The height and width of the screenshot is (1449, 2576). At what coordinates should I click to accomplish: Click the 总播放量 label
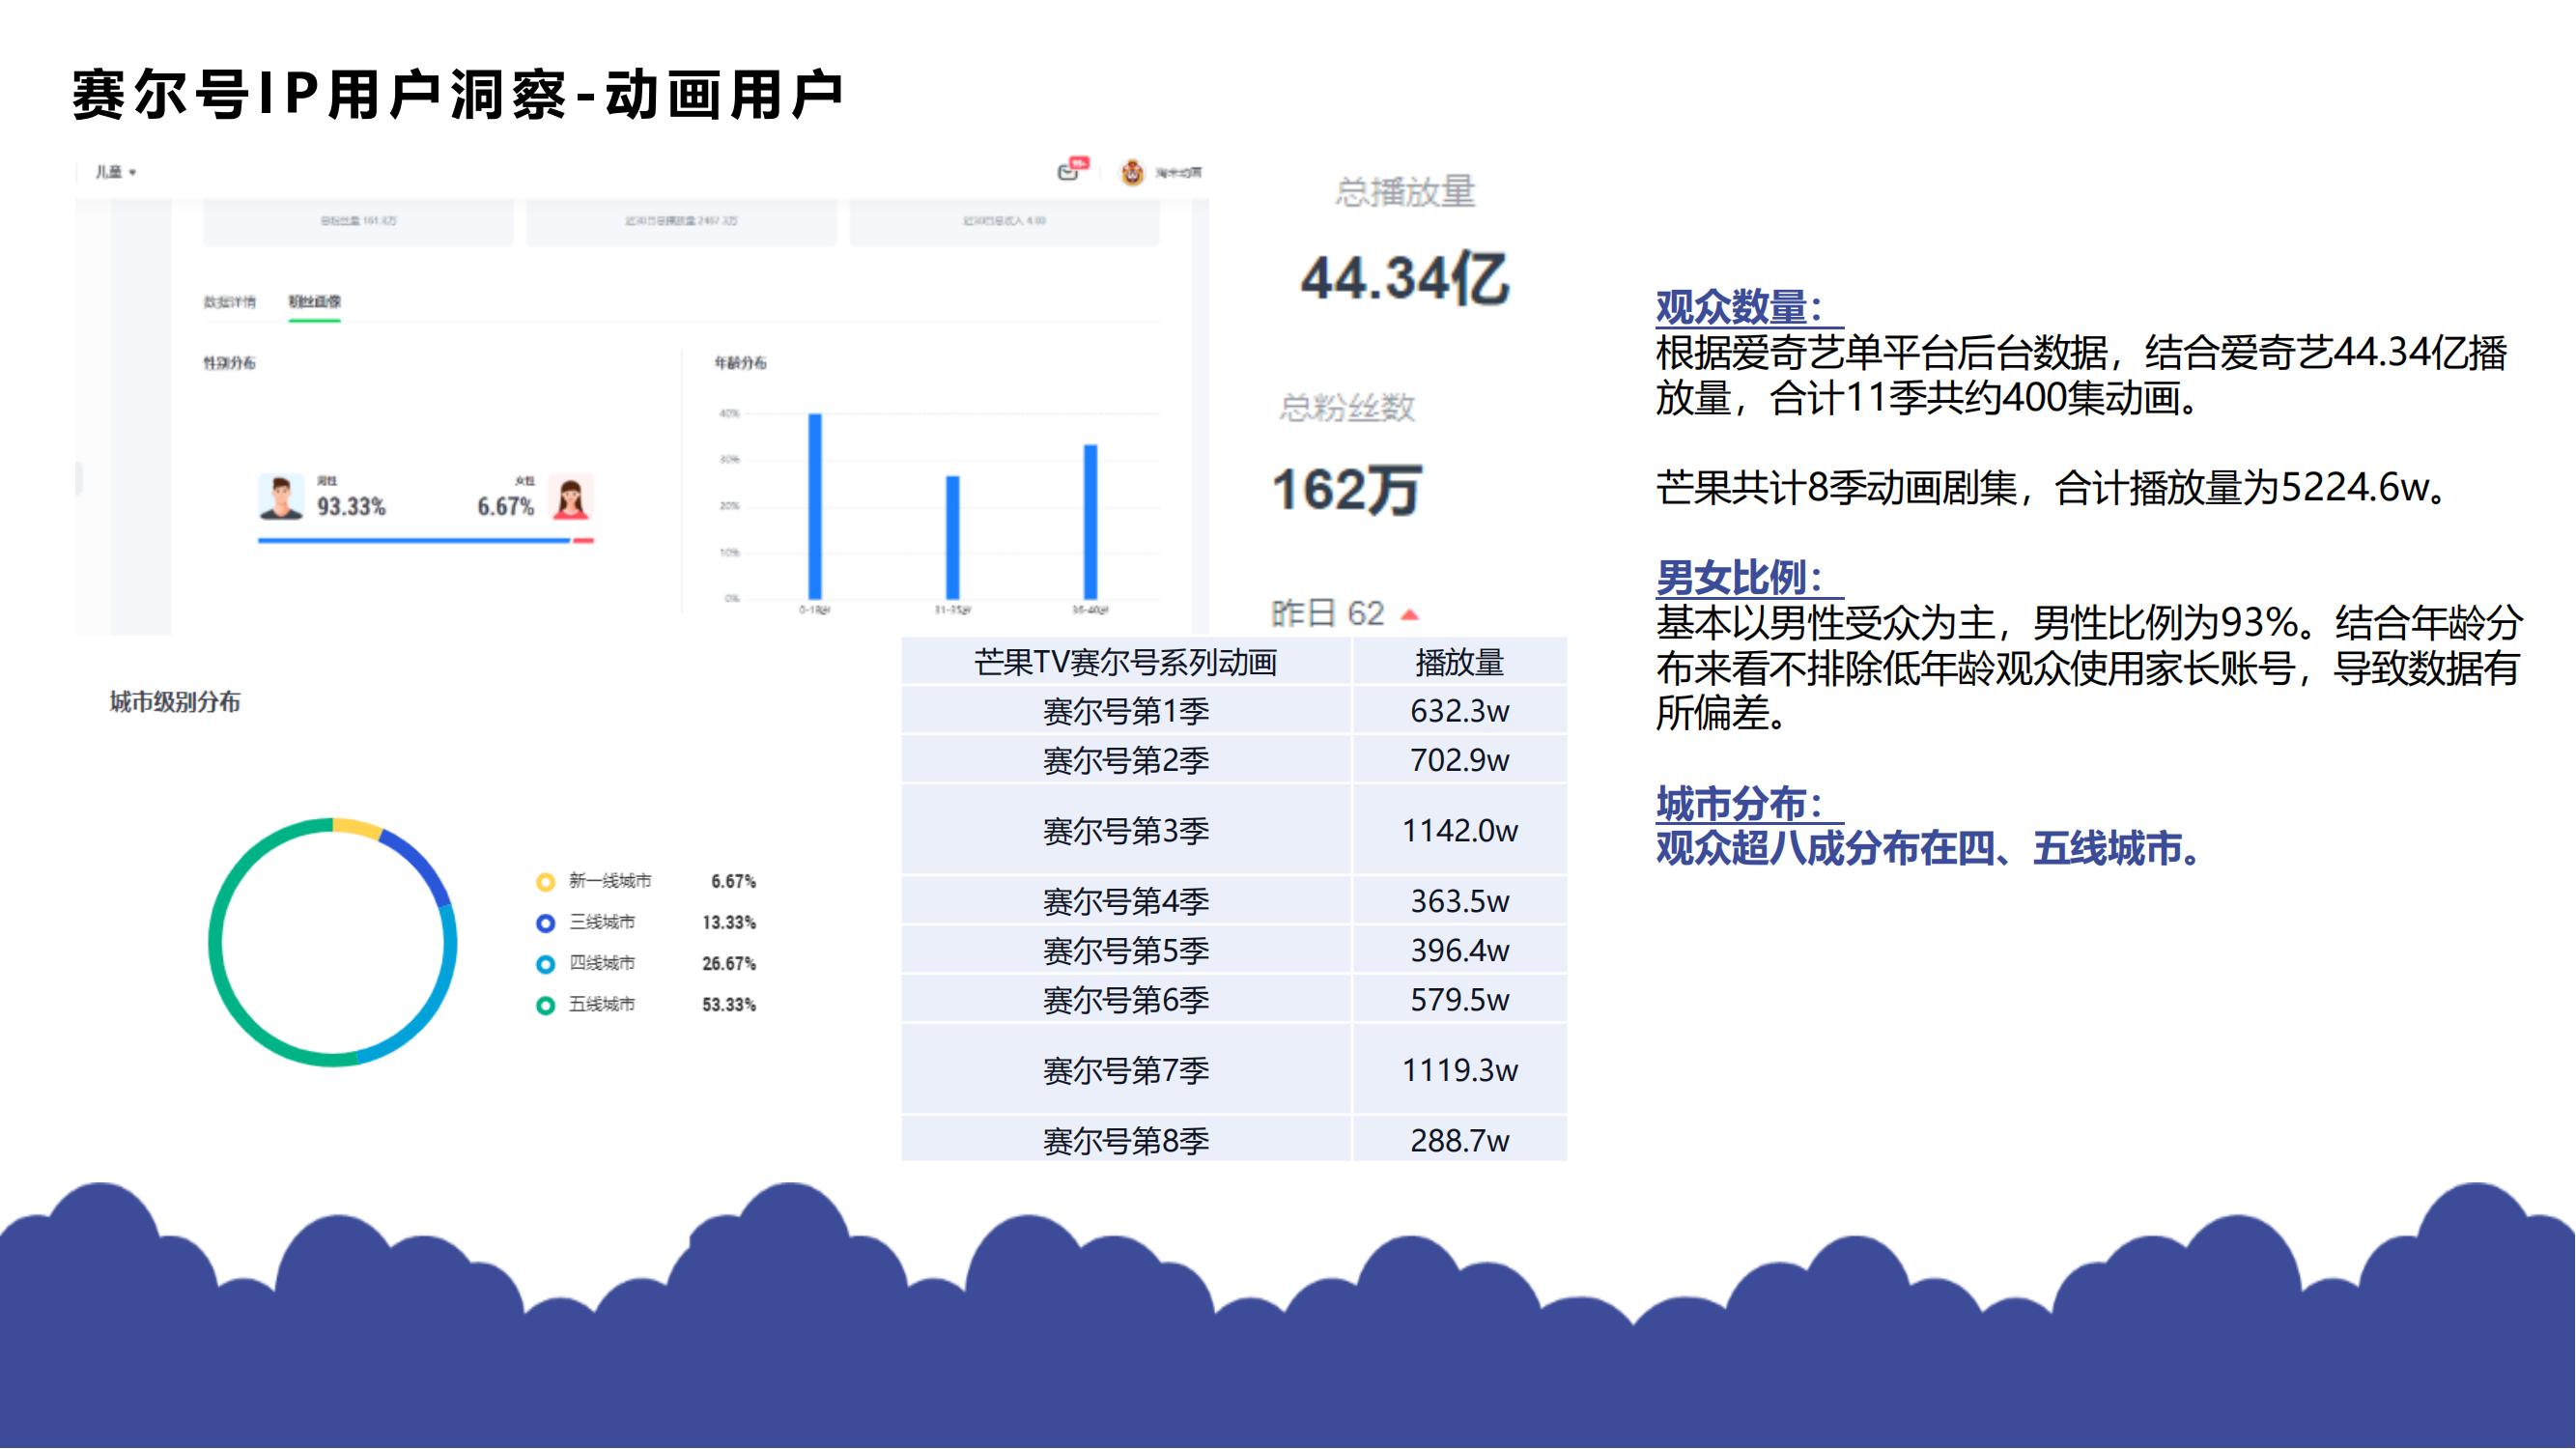(x=1405, y=192)
